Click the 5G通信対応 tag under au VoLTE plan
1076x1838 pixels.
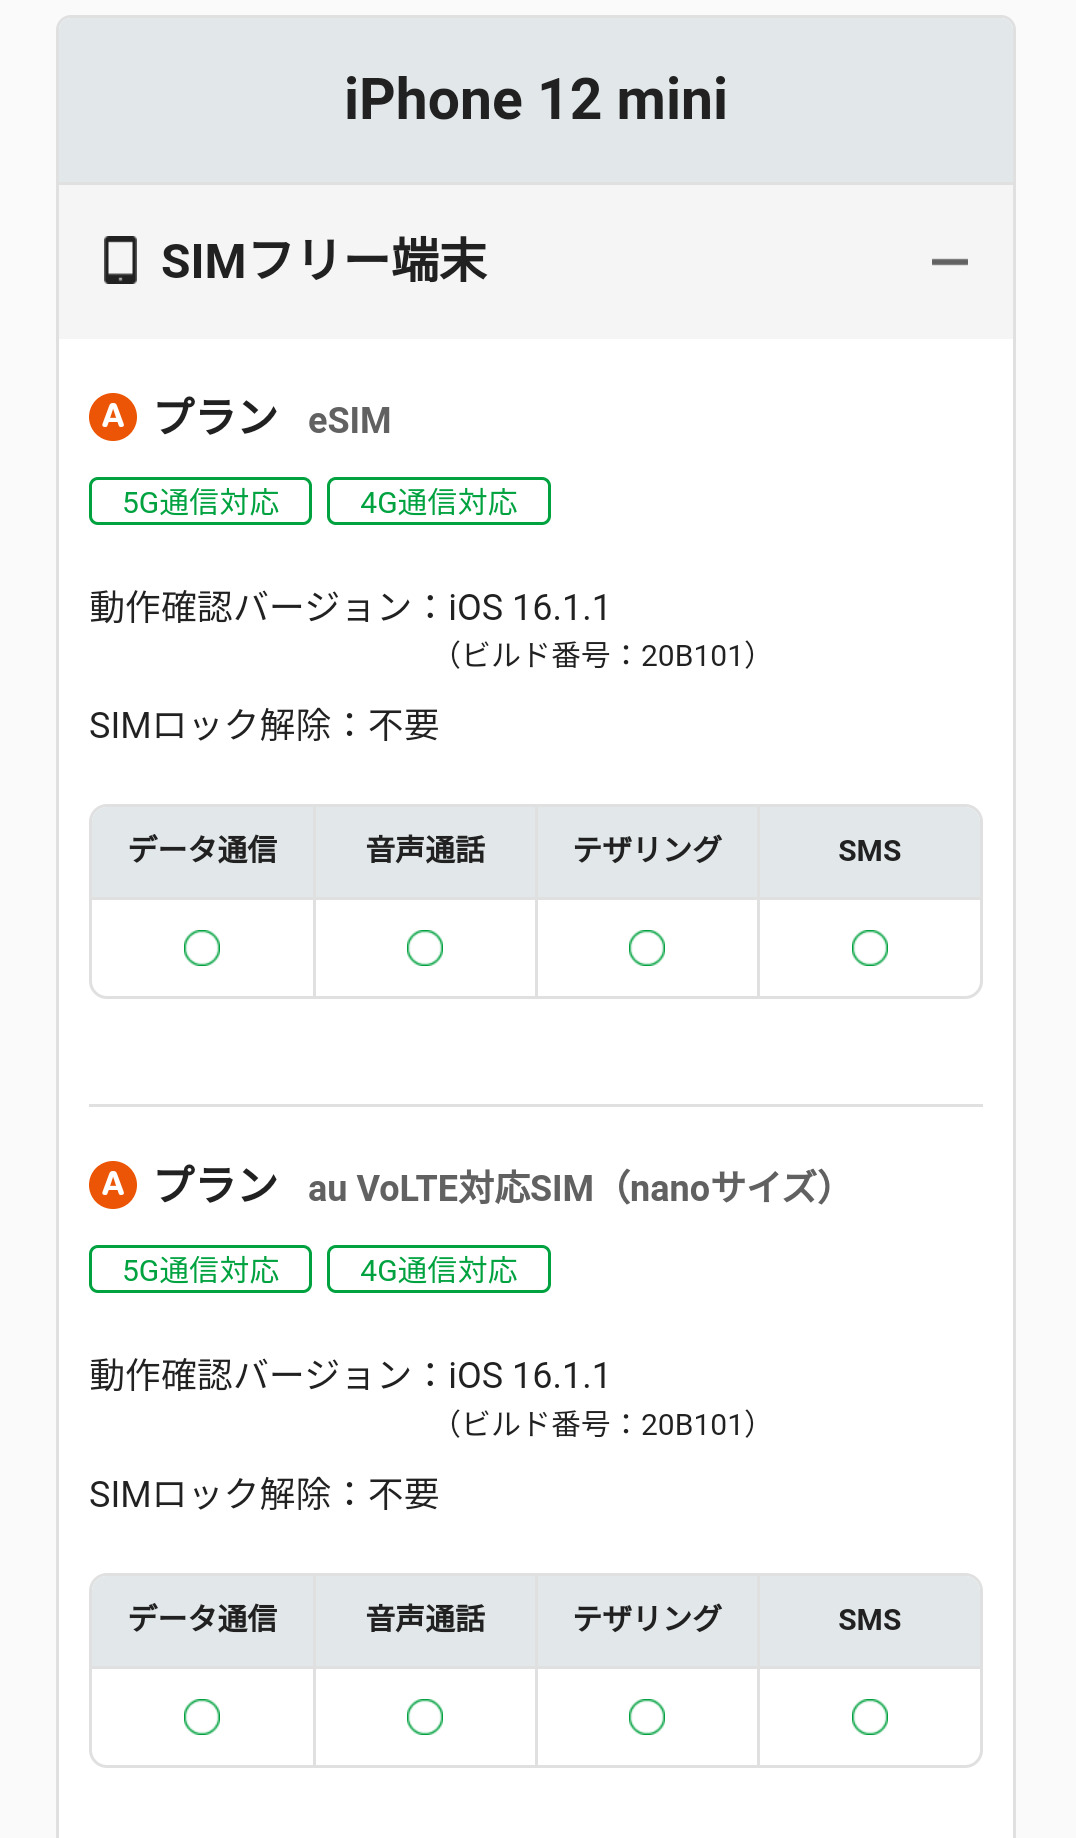(x=200, y=1270)
